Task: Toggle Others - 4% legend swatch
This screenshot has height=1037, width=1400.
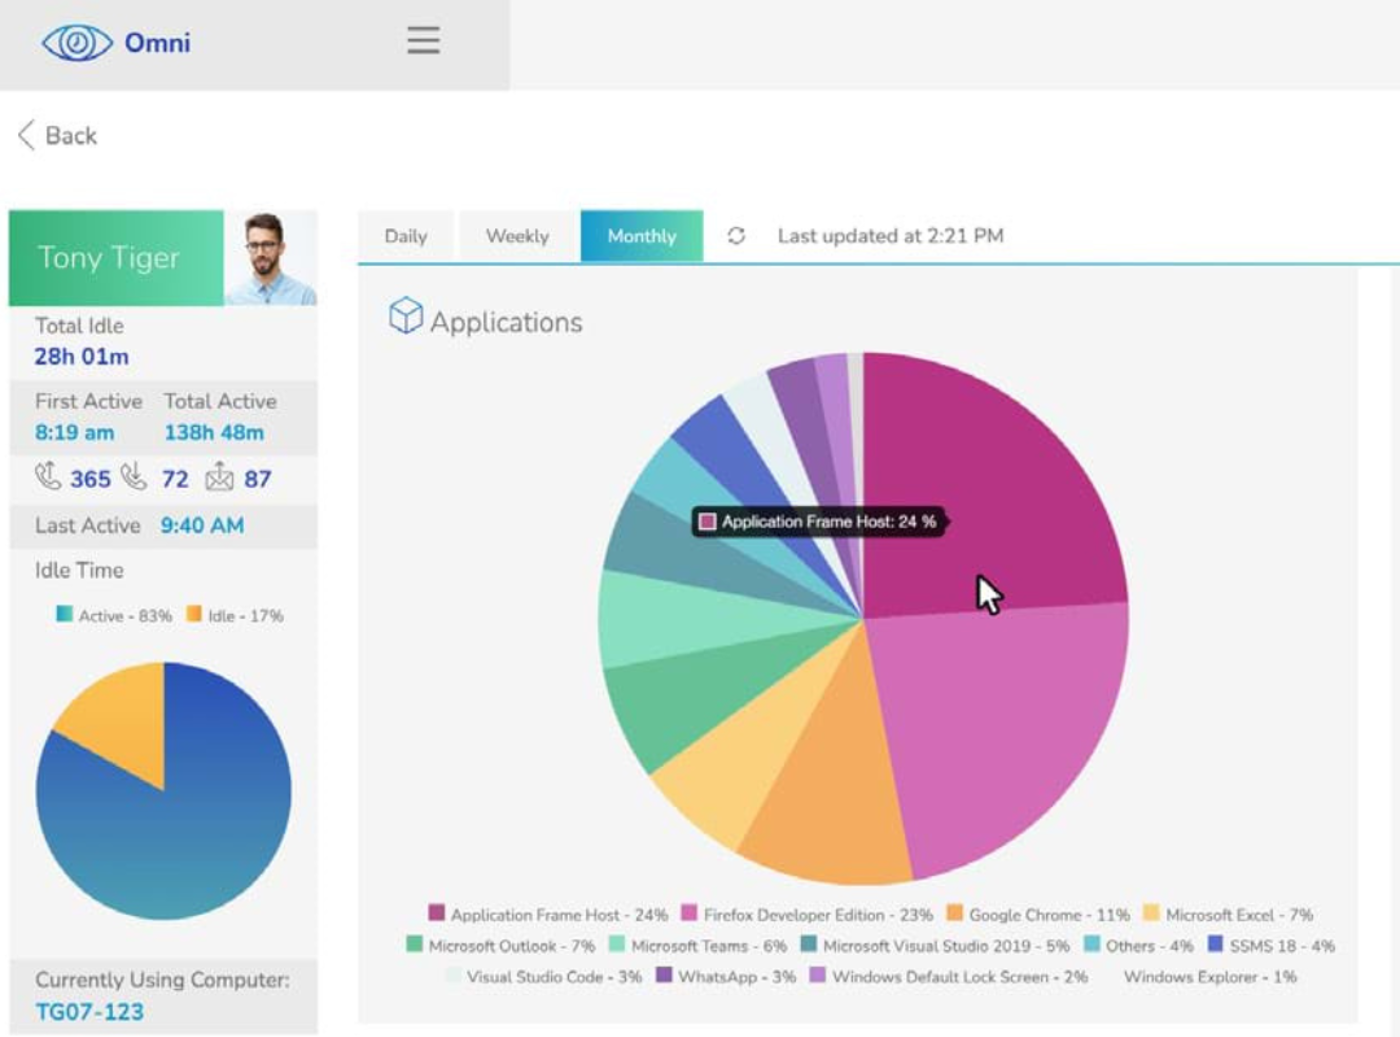Action: tap(1092, 944)
